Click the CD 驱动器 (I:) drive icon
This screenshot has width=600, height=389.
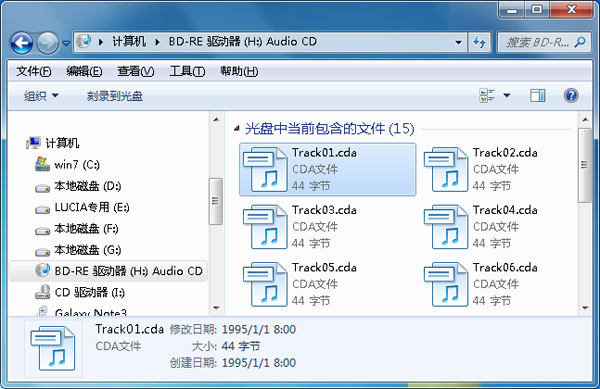(x=42, y=292)
